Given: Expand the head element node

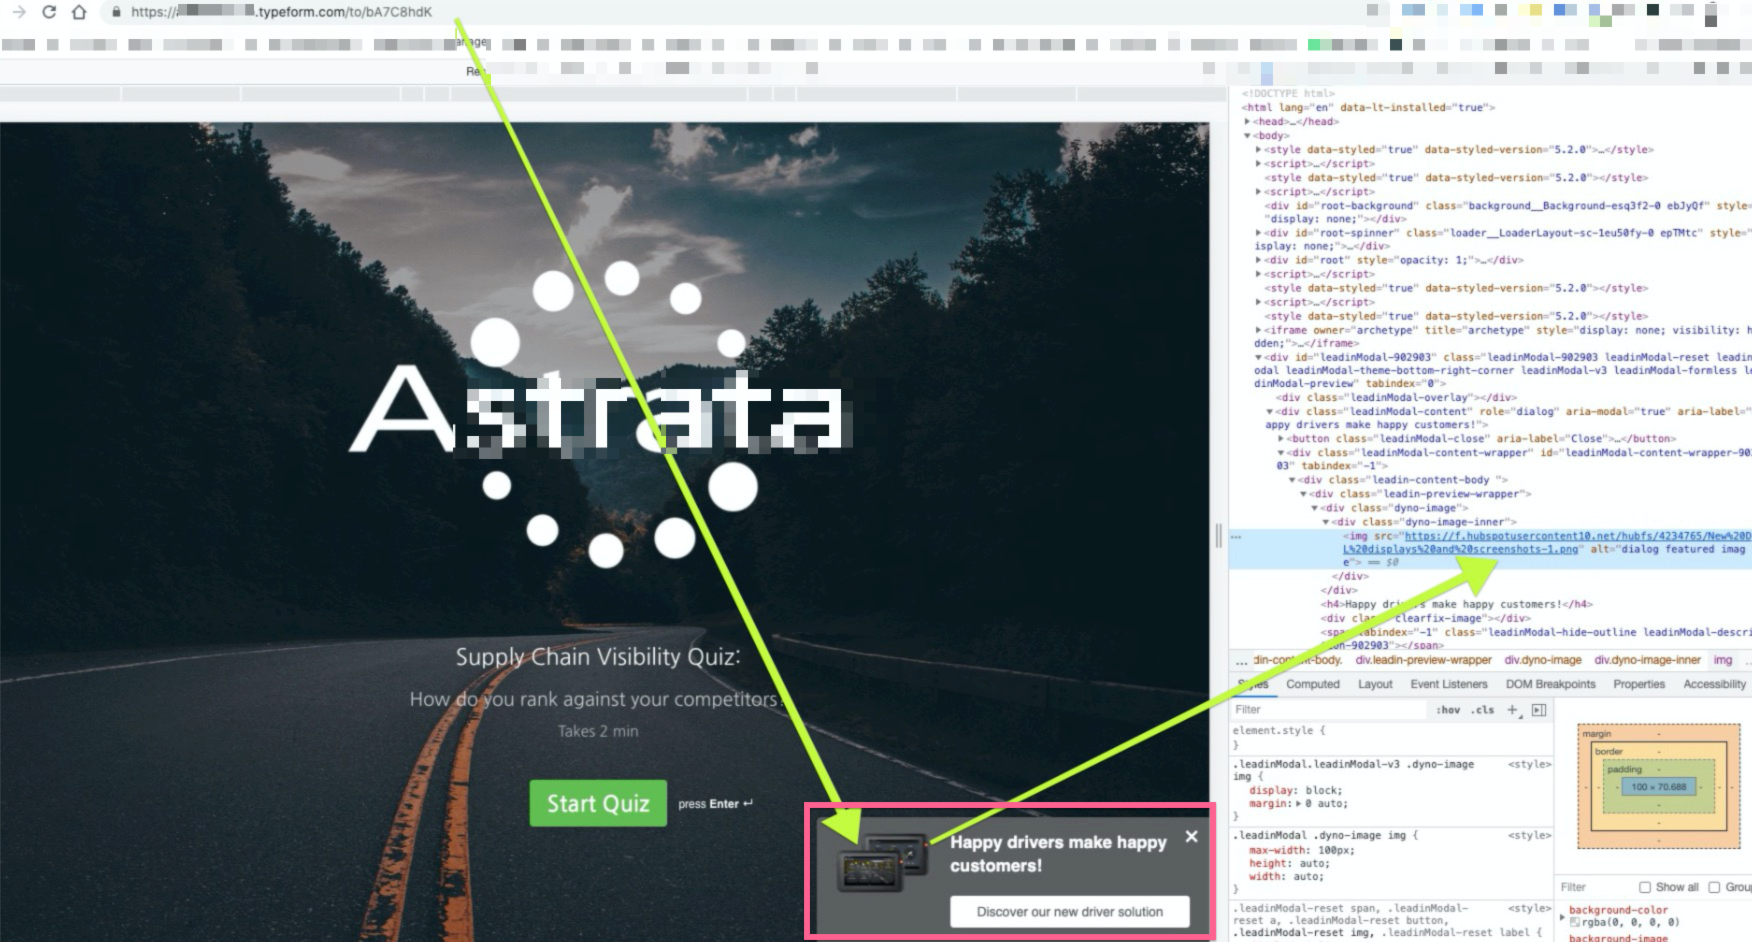Looking at the screenshot, I should tap(1247, 122).
